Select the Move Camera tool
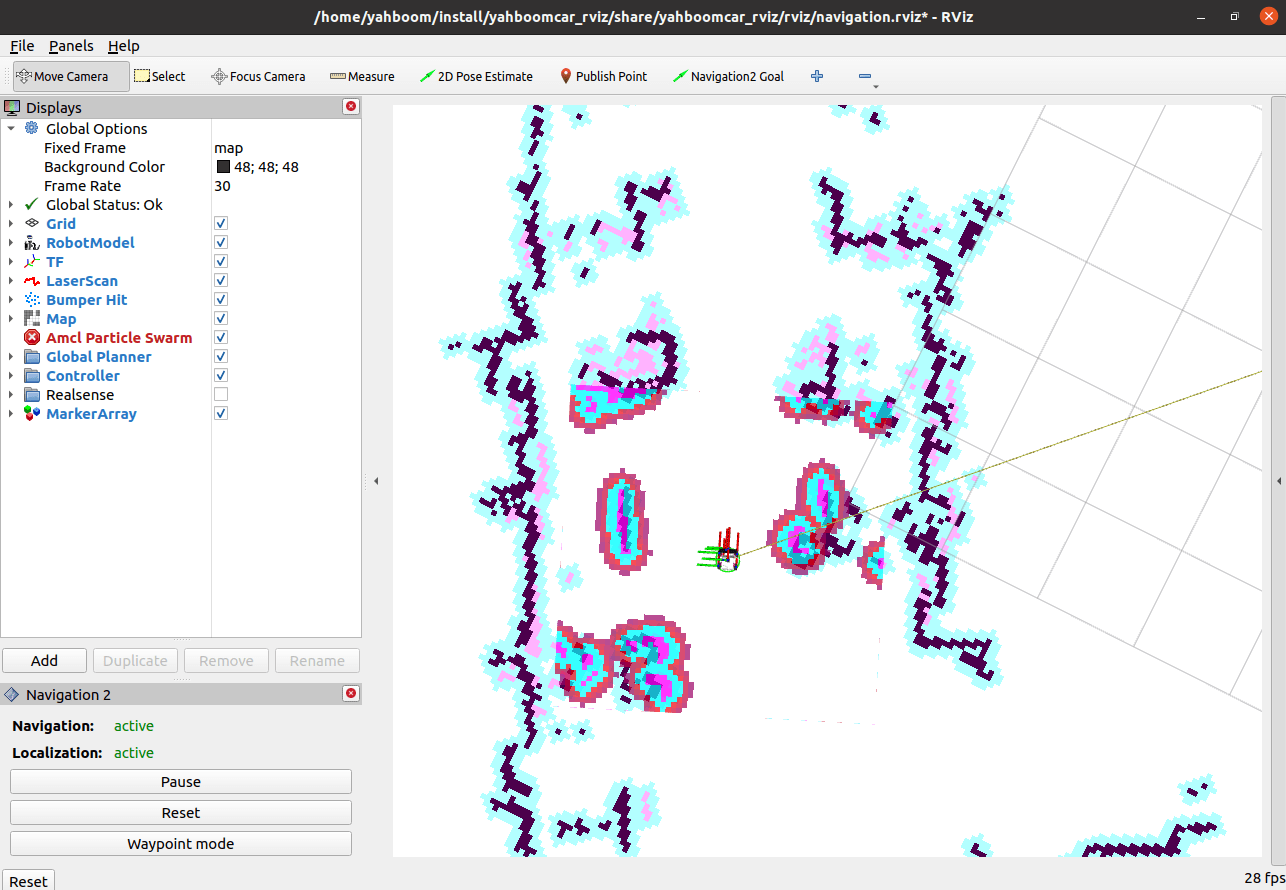The image size is (1286, 890). pos(71,76)
